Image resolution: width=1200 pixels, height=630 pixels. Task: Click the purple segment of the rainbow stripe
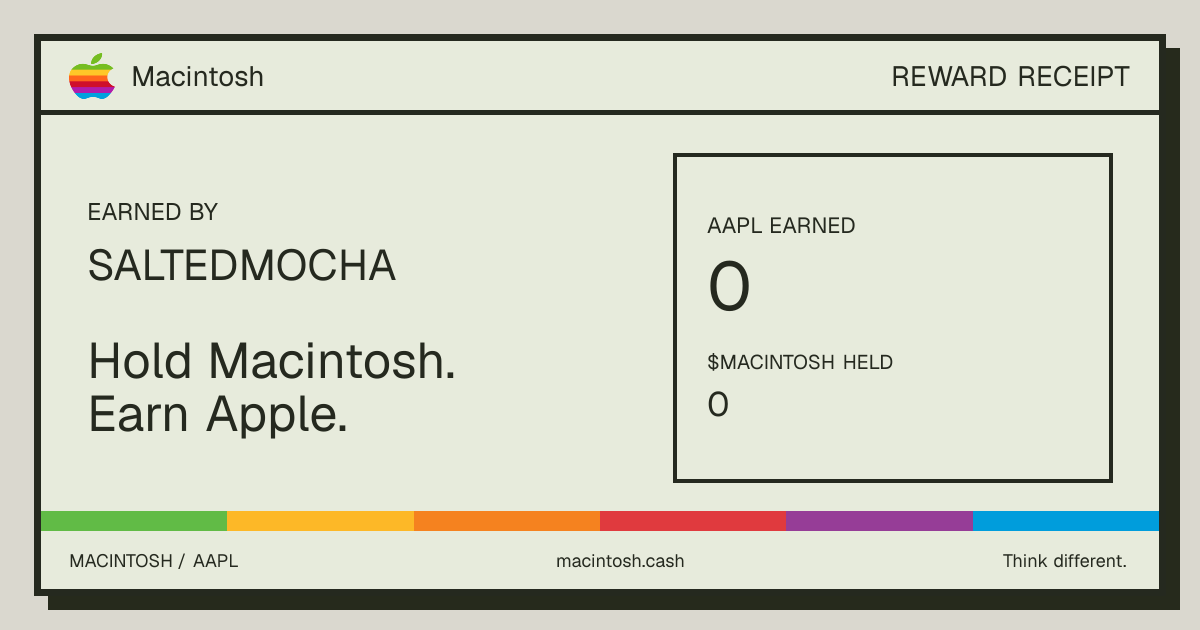pyautogui.click(x=879, y=521)
